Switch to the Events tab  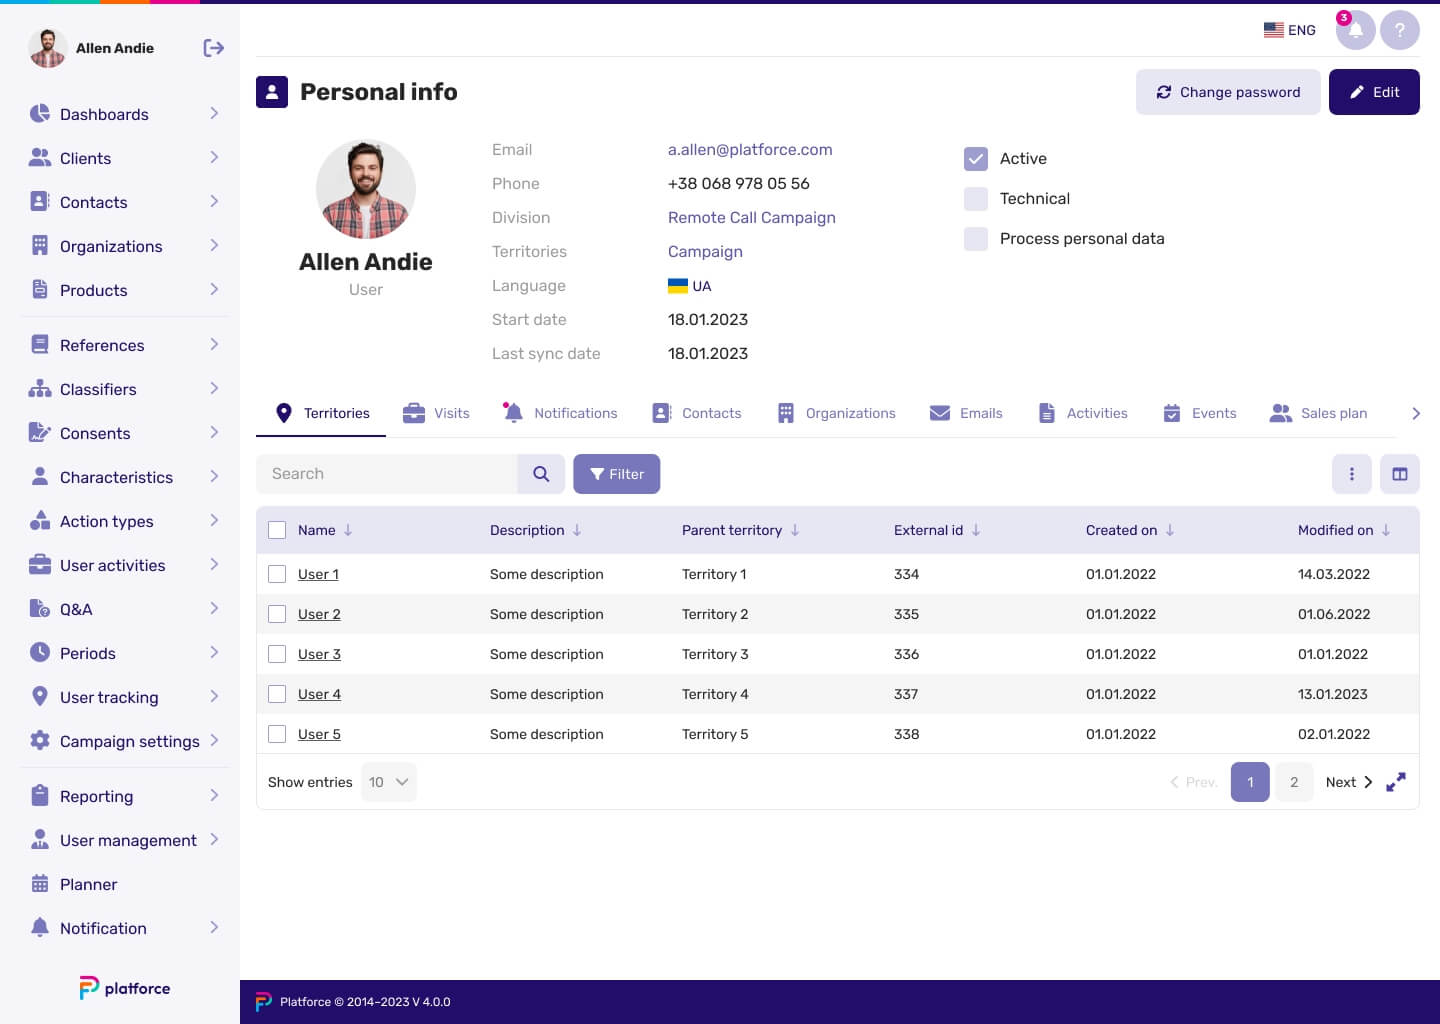(x=1200, y=413)
